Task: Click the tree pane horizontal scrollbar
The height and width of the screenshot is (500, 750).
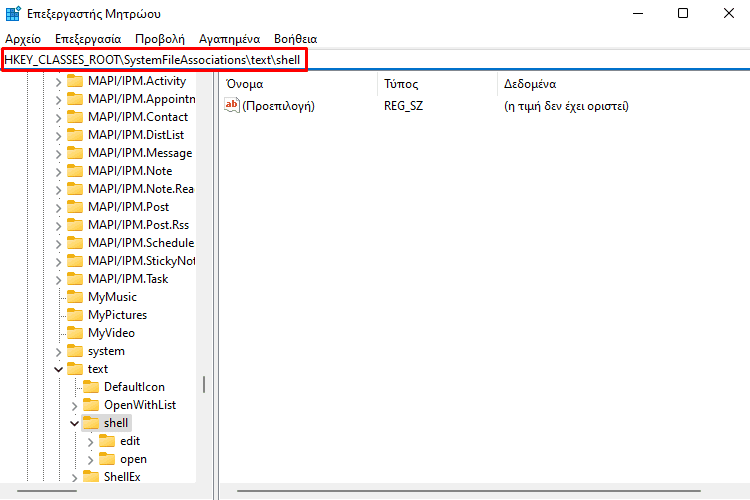Action: [x=47, y=491]
